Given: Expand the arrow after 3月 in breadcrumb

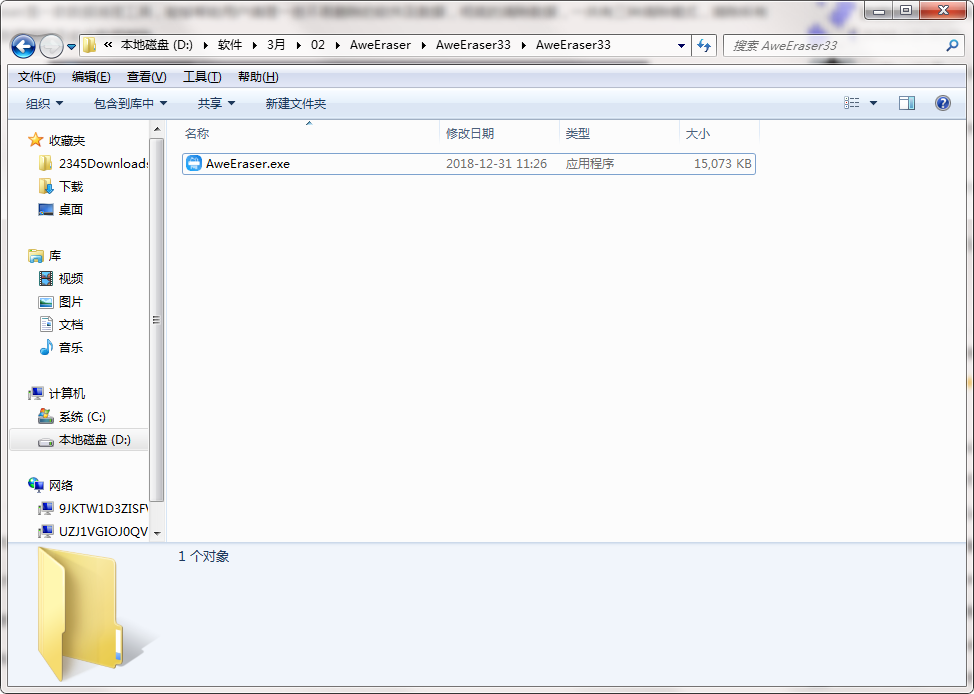Looking at the screenshot, I should click(298, 45).
